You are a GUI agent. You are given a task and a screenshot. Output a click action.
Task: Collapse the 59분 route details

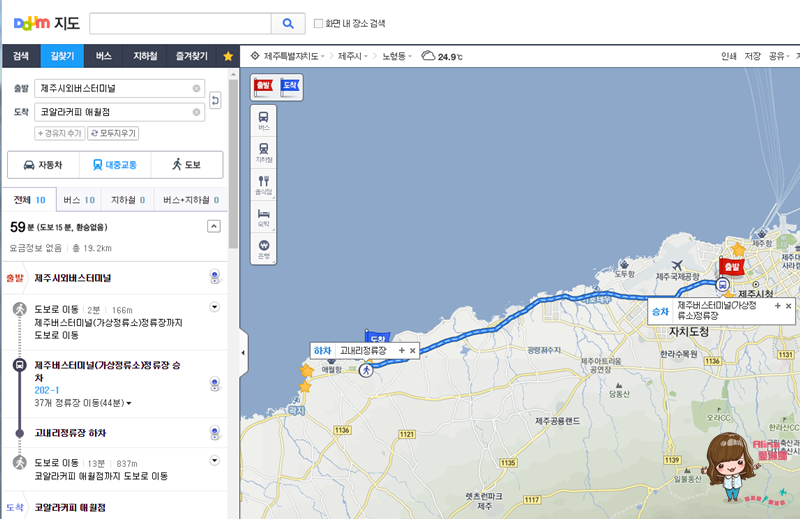pos(214,227)
